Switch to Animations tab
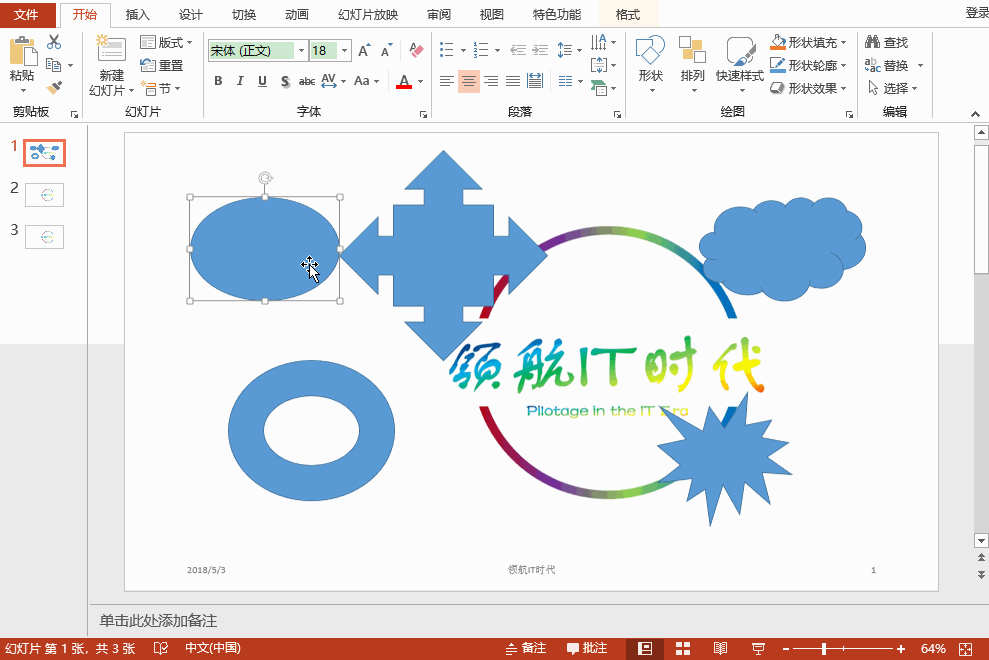 coord(296,15)
